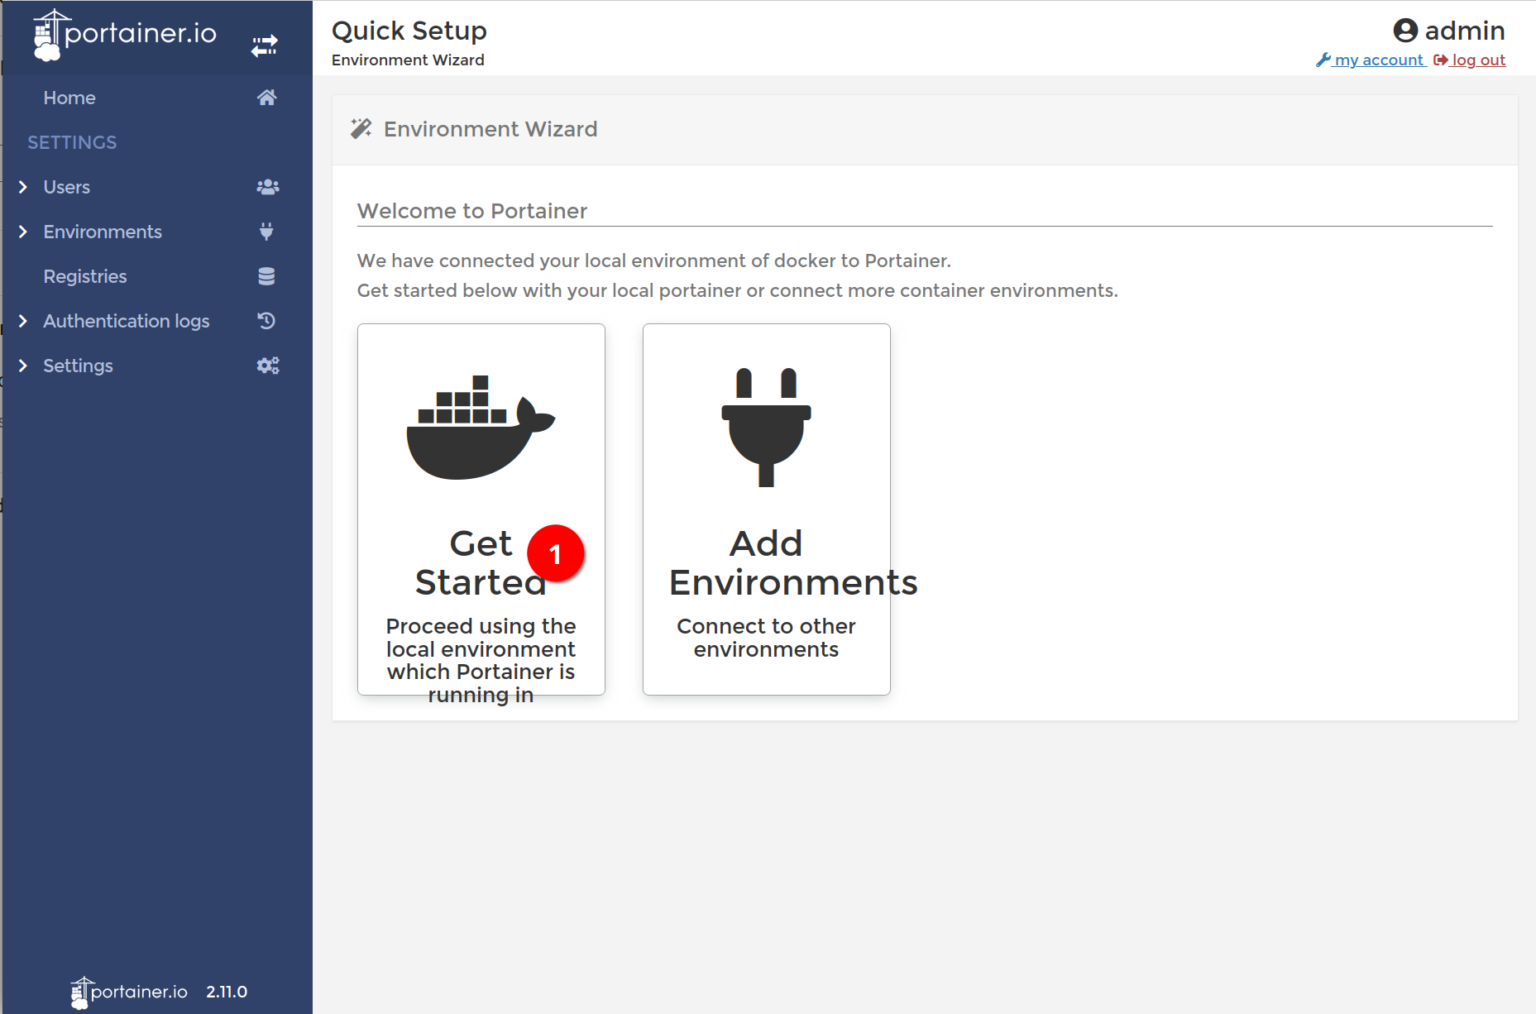1536x1014 pixels.
Task: Click the log out link
Action: tap(1469, 60)
